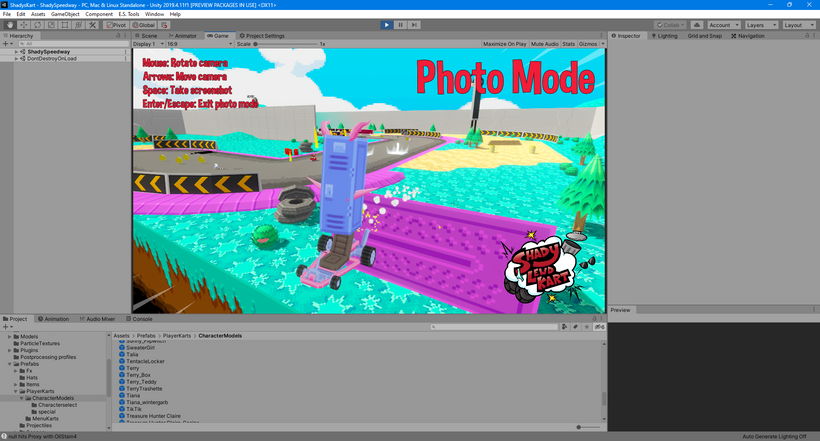The height and width of the screenshot is (441, 820).
Task: Select the TentacleLocker prefab
Action: pos(145,361)
